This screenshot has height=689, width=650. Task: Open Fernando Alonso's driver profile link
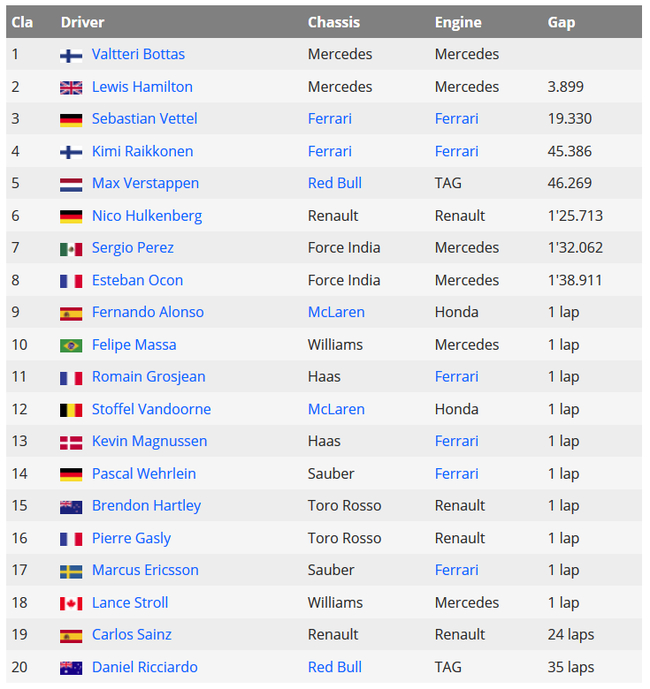(x=147, y=312)
